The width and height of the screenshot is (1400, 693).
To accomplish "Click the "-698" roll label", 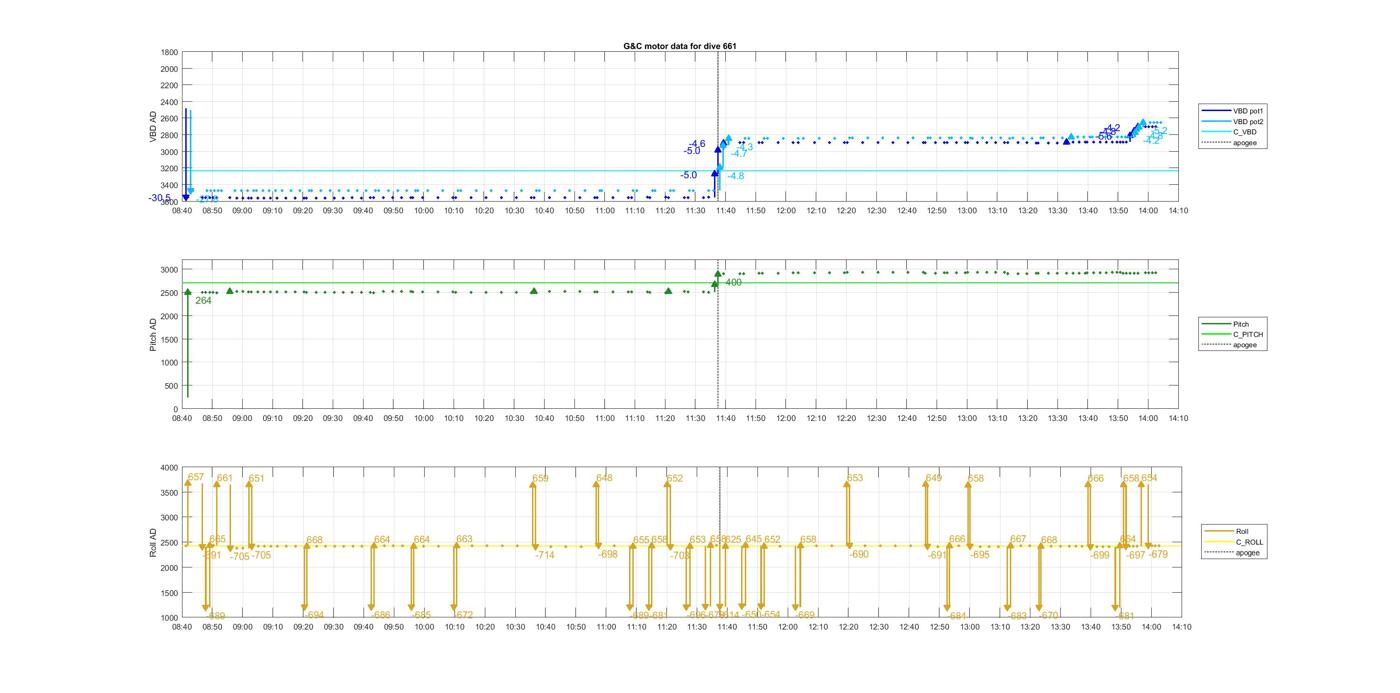I will [608, 554].
